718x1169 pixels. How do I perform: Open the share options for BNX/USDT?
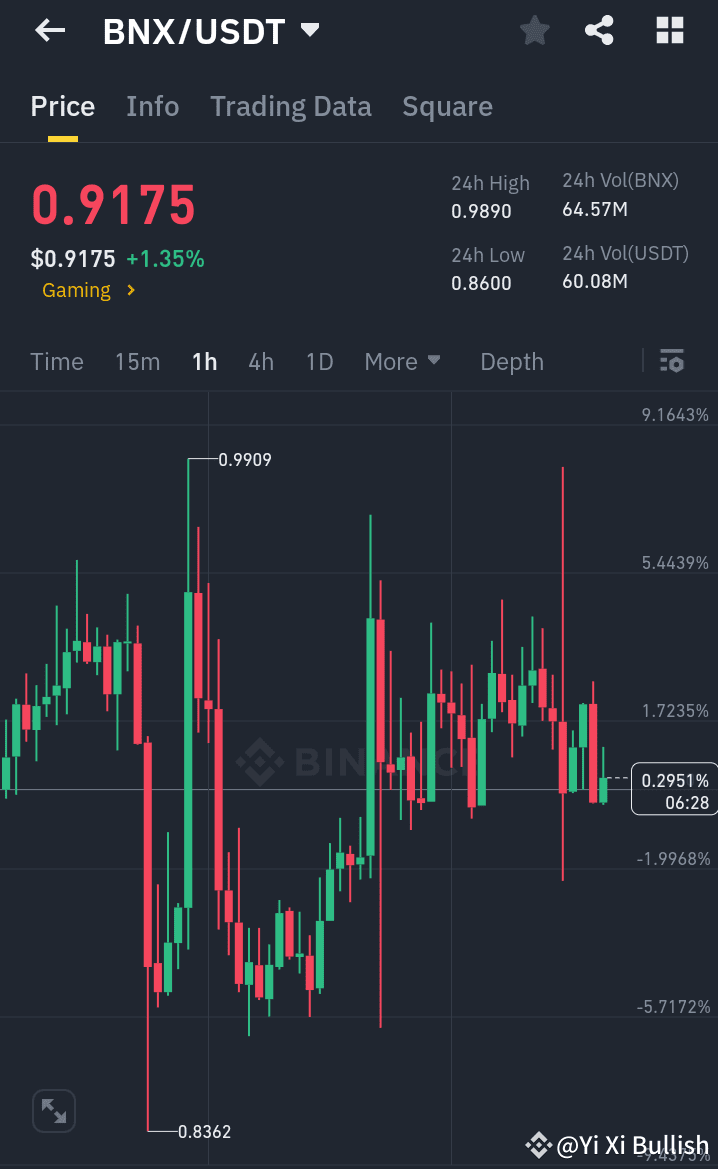pos(599,31)
